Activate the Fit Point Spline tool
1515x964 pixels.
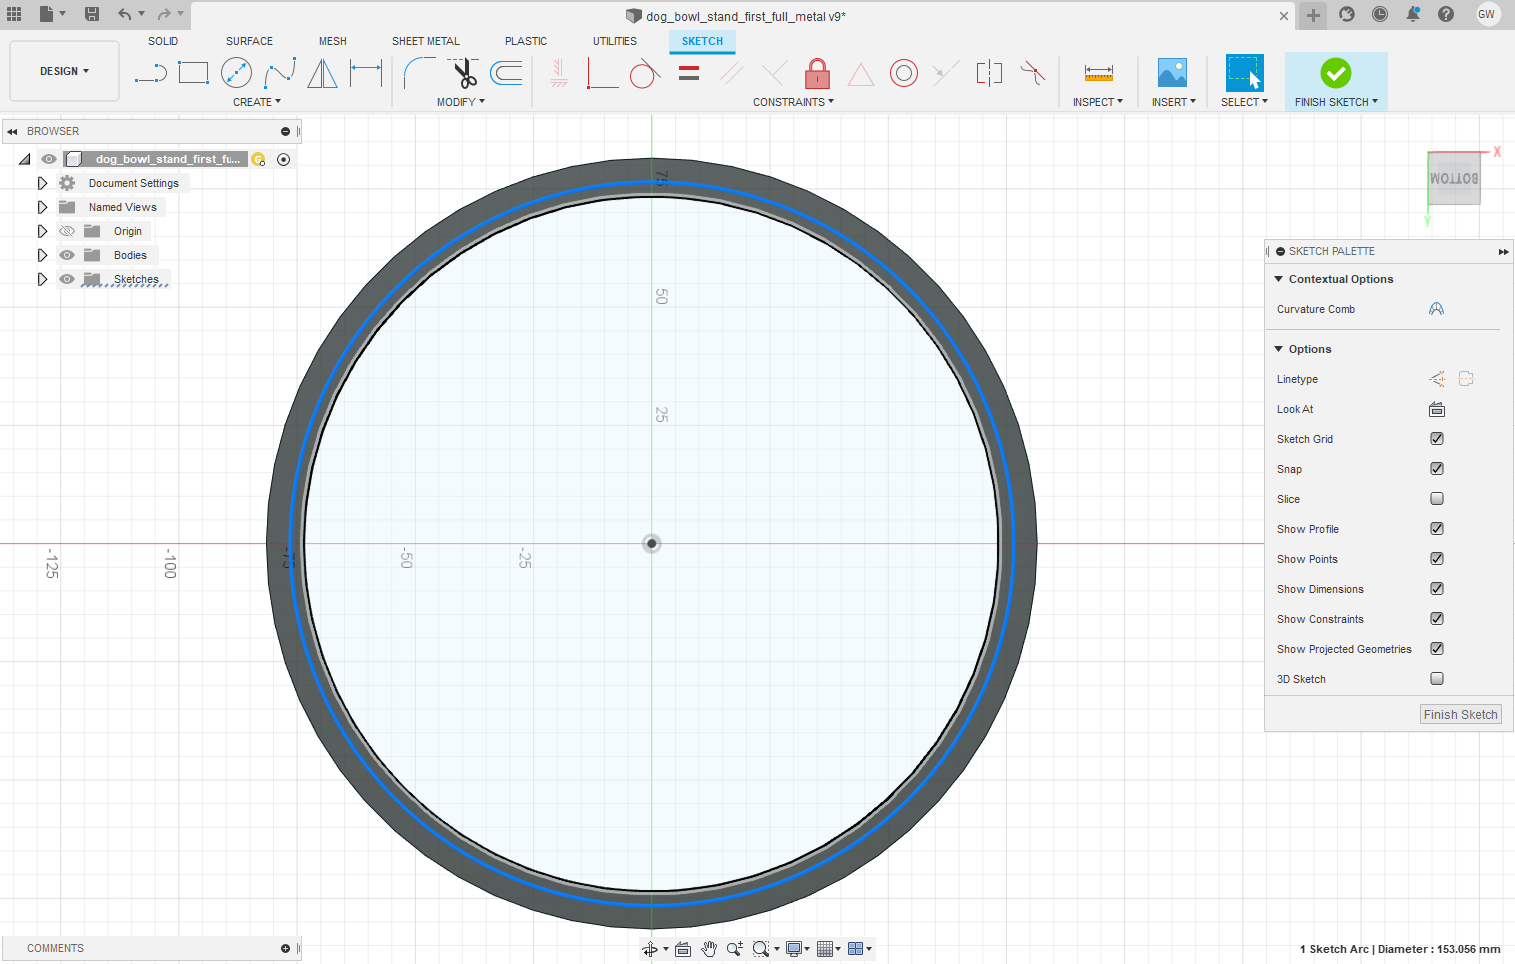click(x=280, y=73)
